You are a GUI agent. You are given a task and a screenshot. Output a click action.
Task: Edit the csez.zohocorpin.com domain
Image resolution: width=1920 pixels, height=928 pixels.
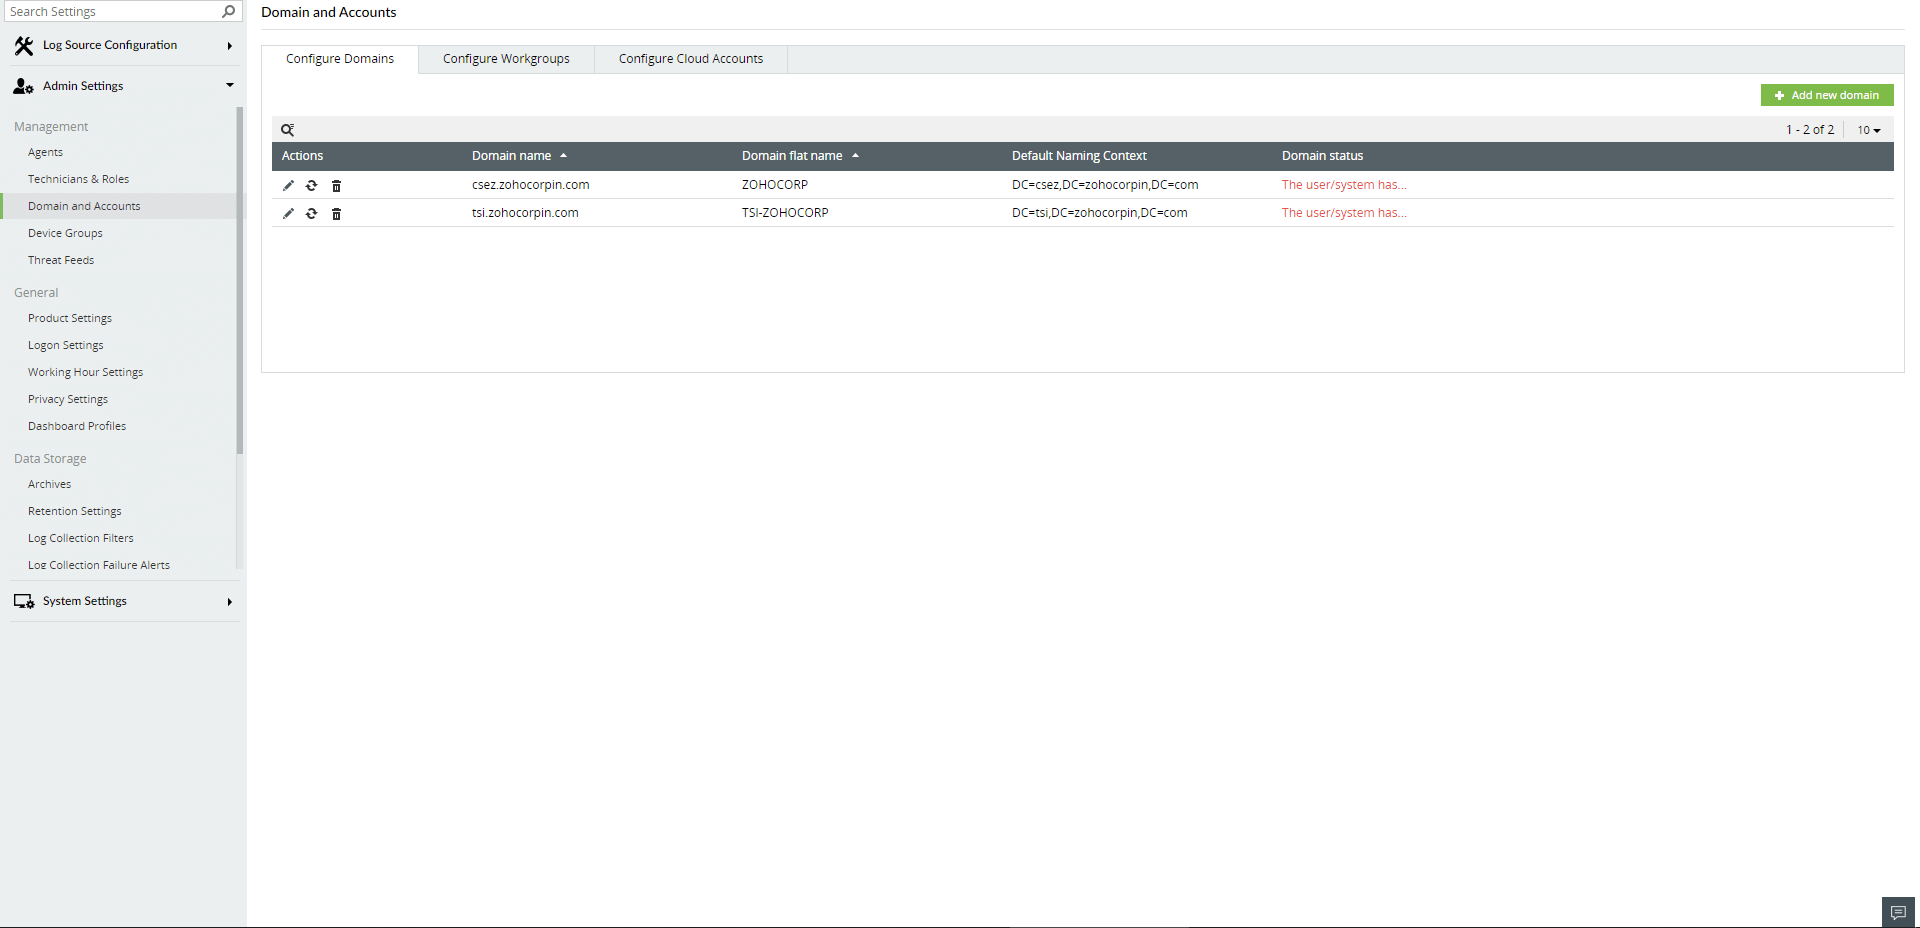tap(288, 185)
